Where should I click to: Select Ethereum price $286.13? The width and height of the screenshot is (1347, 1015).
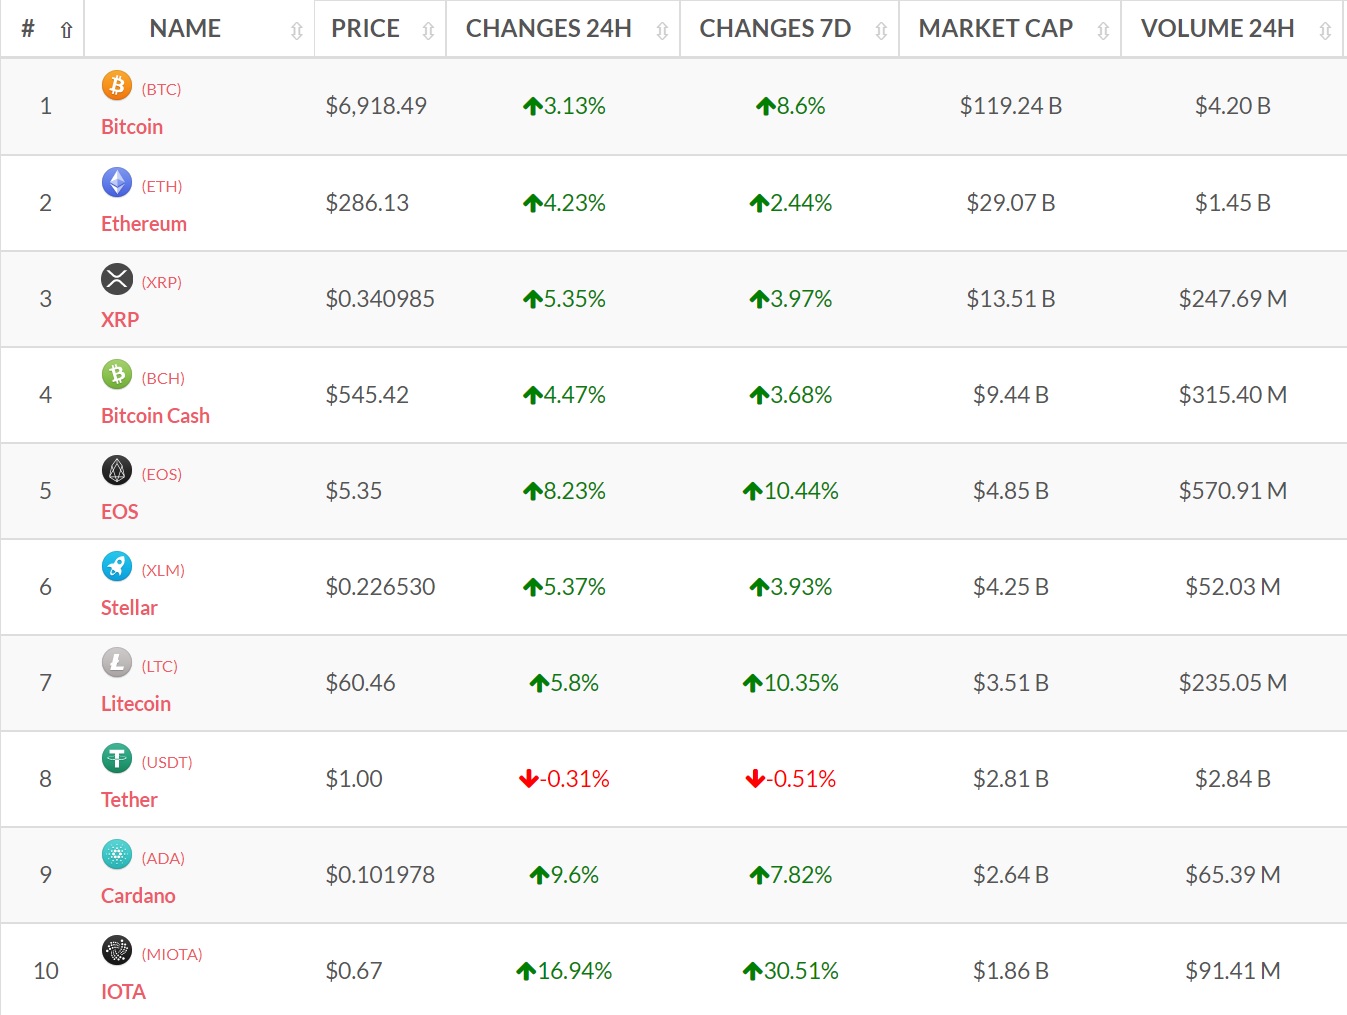pyautogui.click(x=367, y=203)
